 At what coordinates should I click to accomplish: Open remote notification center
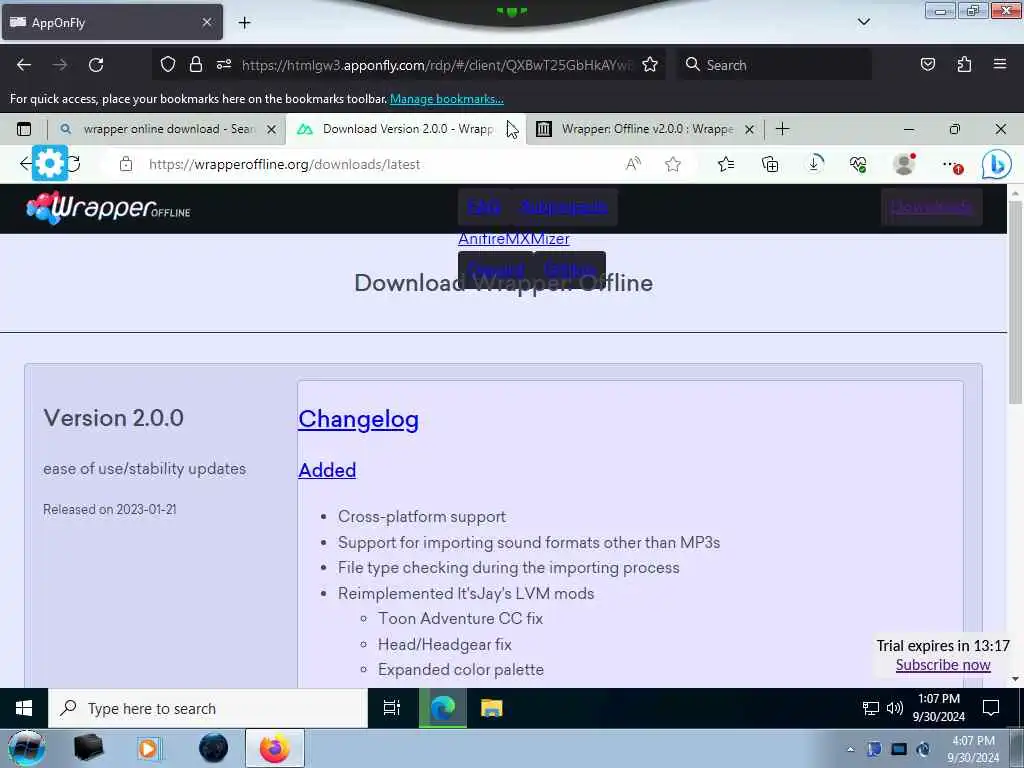point(991,708)
